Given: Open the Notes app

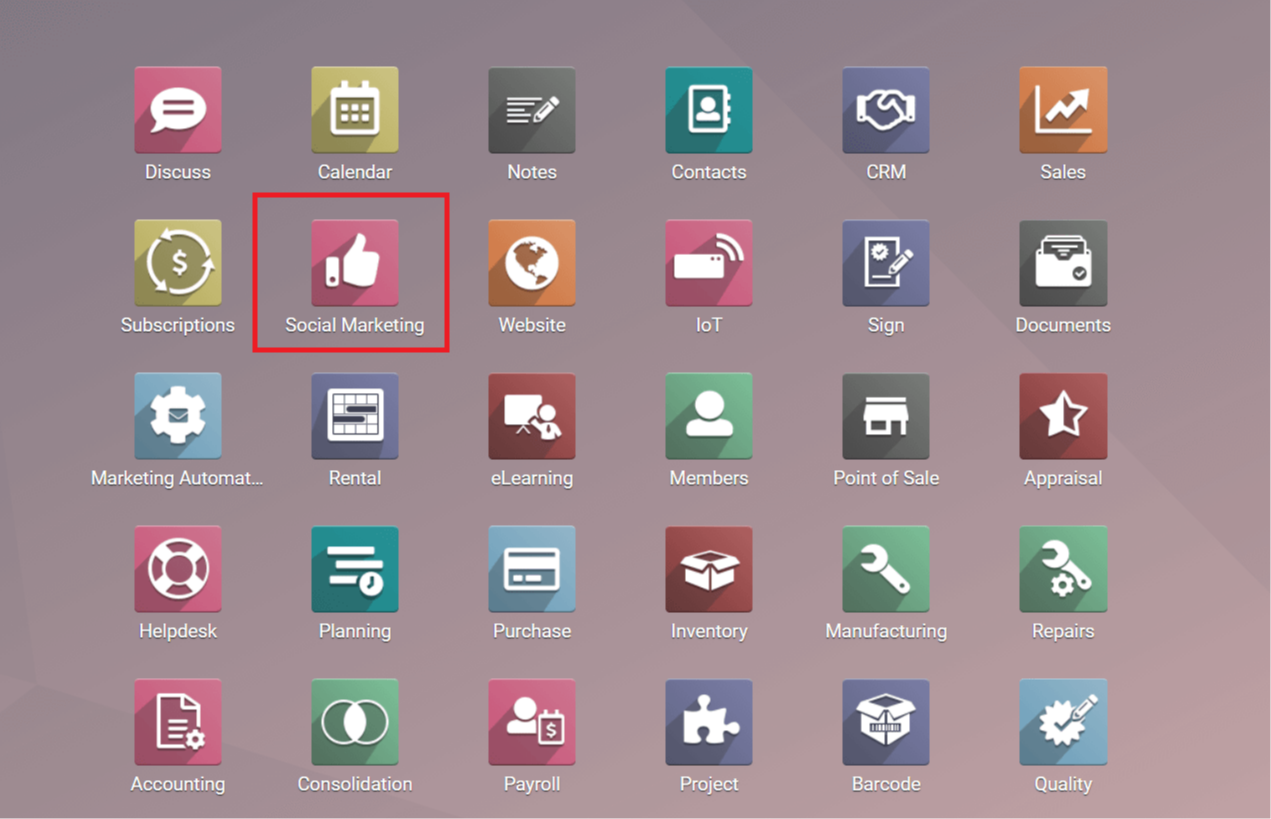Looking at the screenshot, I should (532, 110).
